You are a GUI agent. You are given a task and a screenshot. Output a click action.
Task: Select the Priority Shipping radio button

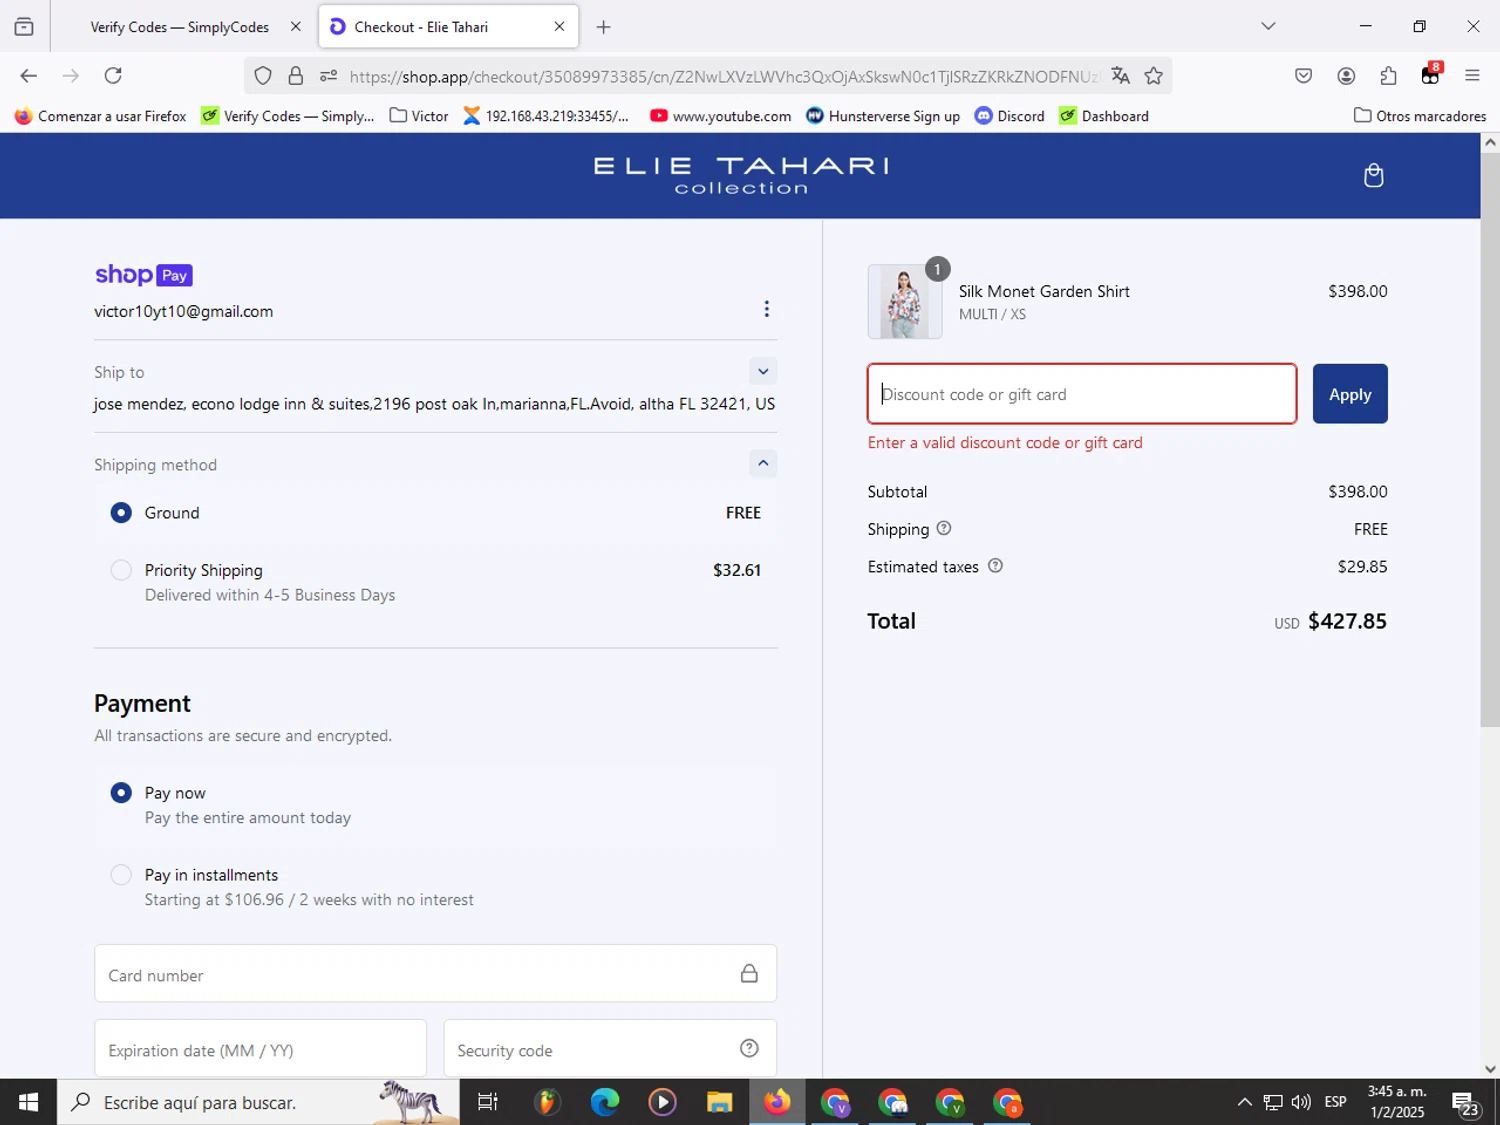(121, 570)
